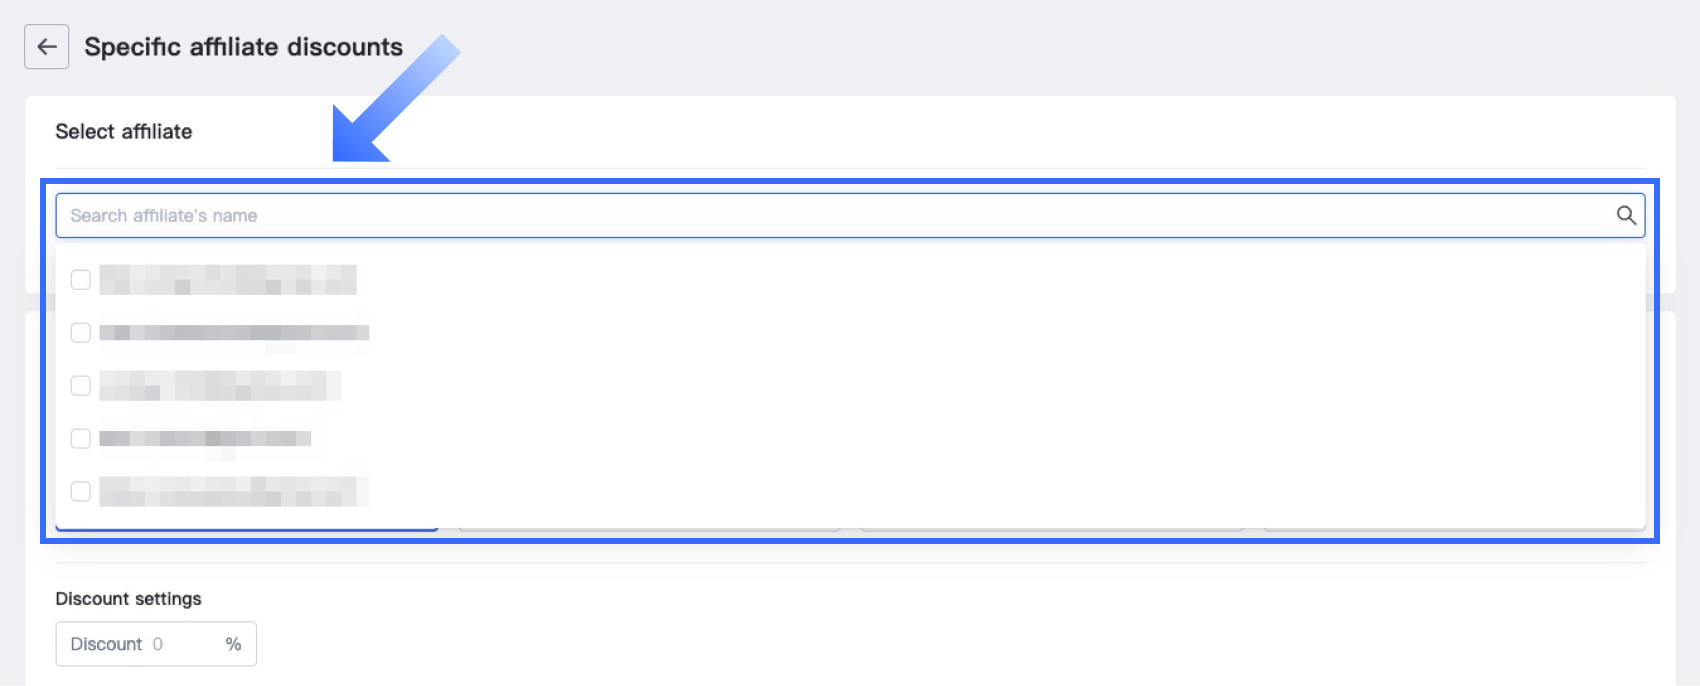Viewport: 1700px width, 686px height.
Task: Click the "Discount" prefix label in field
Action: (106, 644)
